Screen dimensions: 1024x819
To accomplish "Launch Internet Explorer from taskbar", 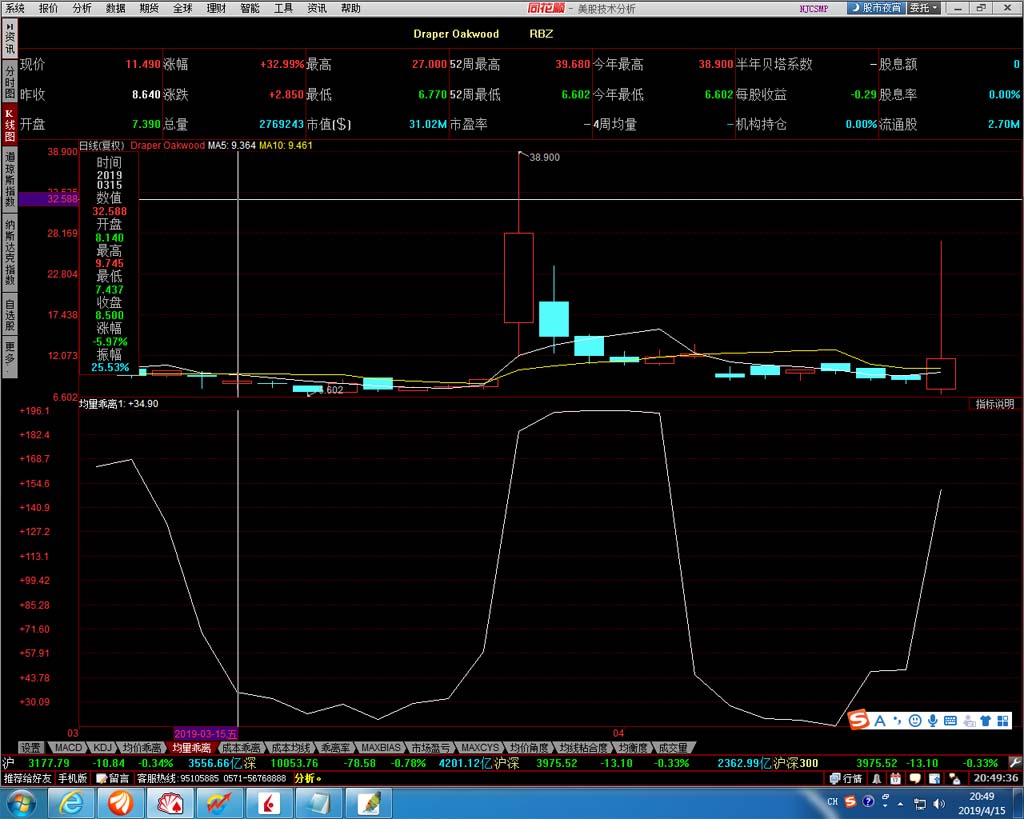I will point(71,803).
